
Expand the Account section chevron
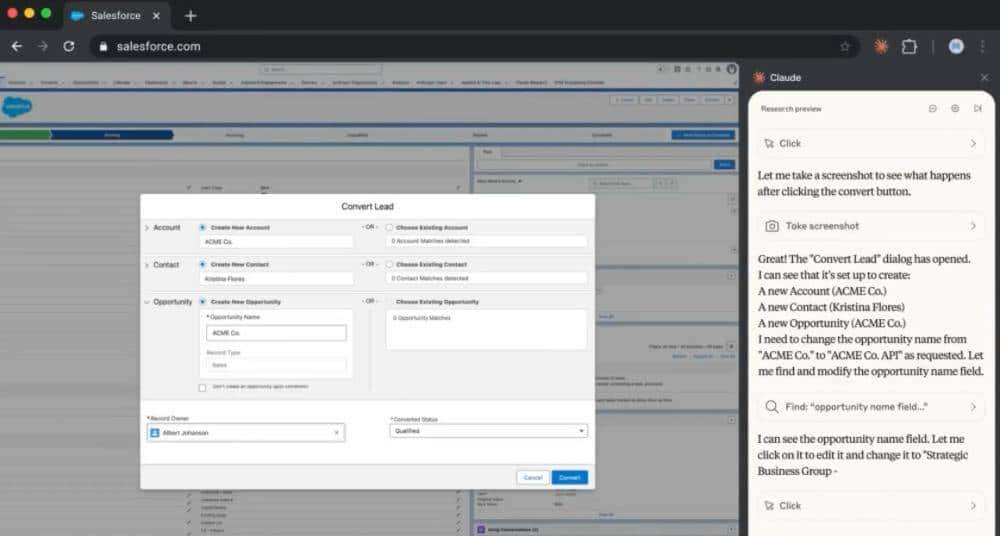pyautogui.click(x=147, y=228)
